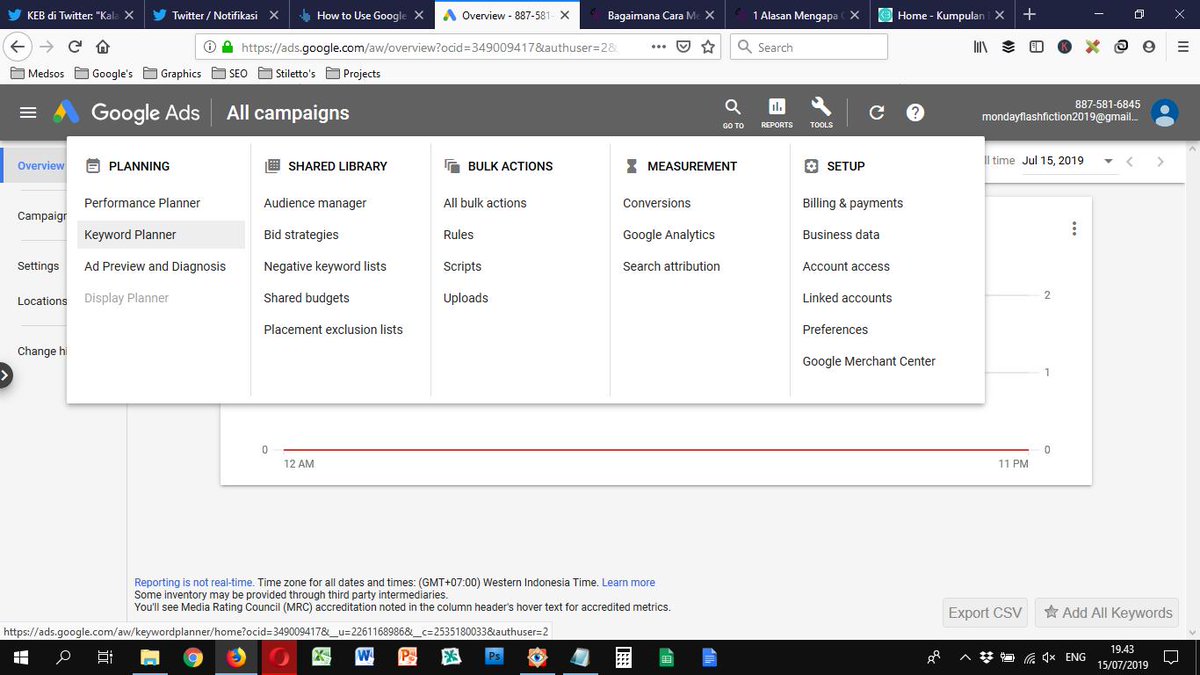This screenshot has height=675, width=1200.
Task: Bookmark this page with the star
Action: tap(708, 47)
